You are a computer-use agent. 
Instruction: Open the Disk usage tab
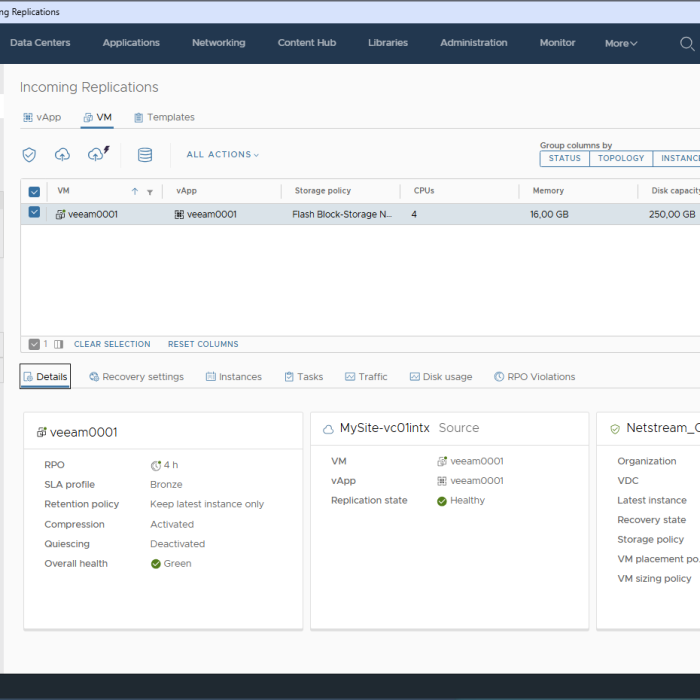(x=441, y=377)
